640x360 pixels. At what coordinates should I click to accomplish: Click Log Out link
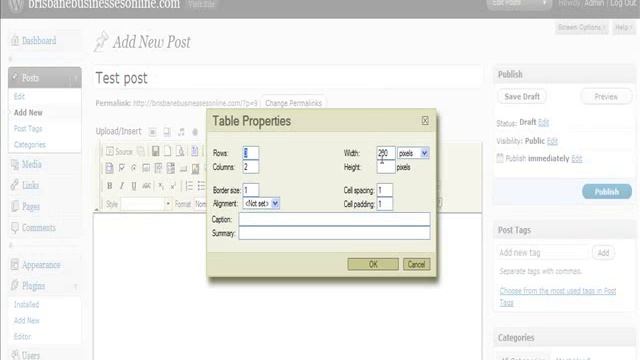(624, 3)
